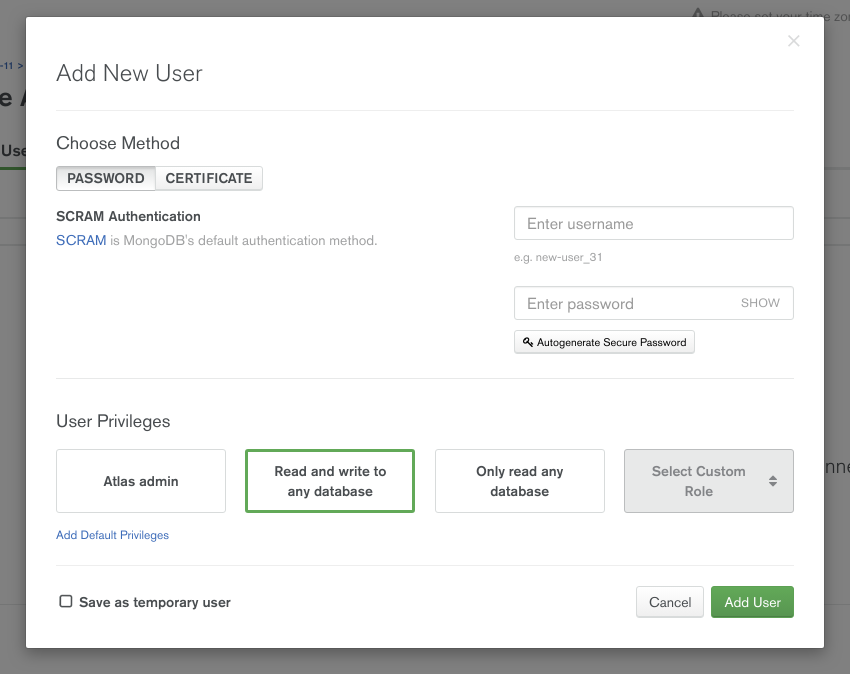850x674 pixels.
Task: Choose the Atlas admin privilege
Action: [x=141, y=481]
